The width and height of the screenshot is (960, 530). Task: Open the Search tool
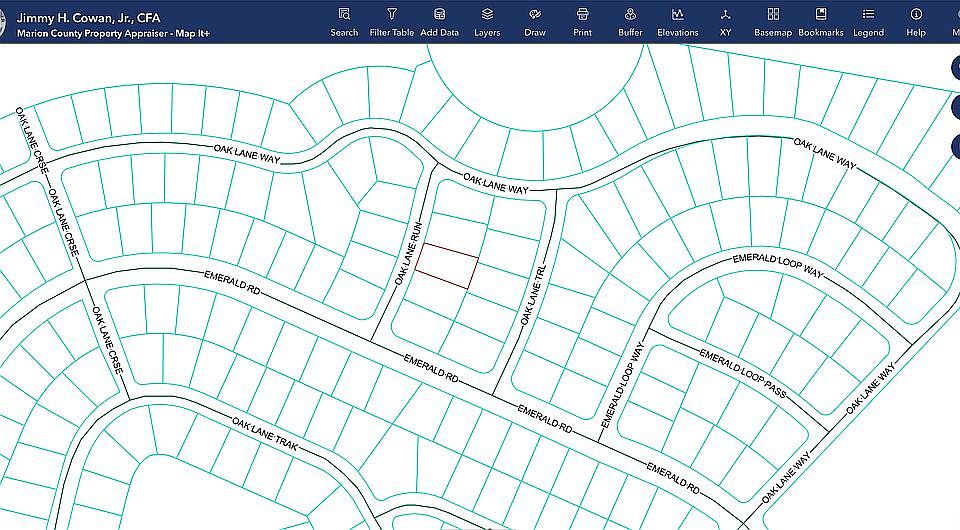344,23
